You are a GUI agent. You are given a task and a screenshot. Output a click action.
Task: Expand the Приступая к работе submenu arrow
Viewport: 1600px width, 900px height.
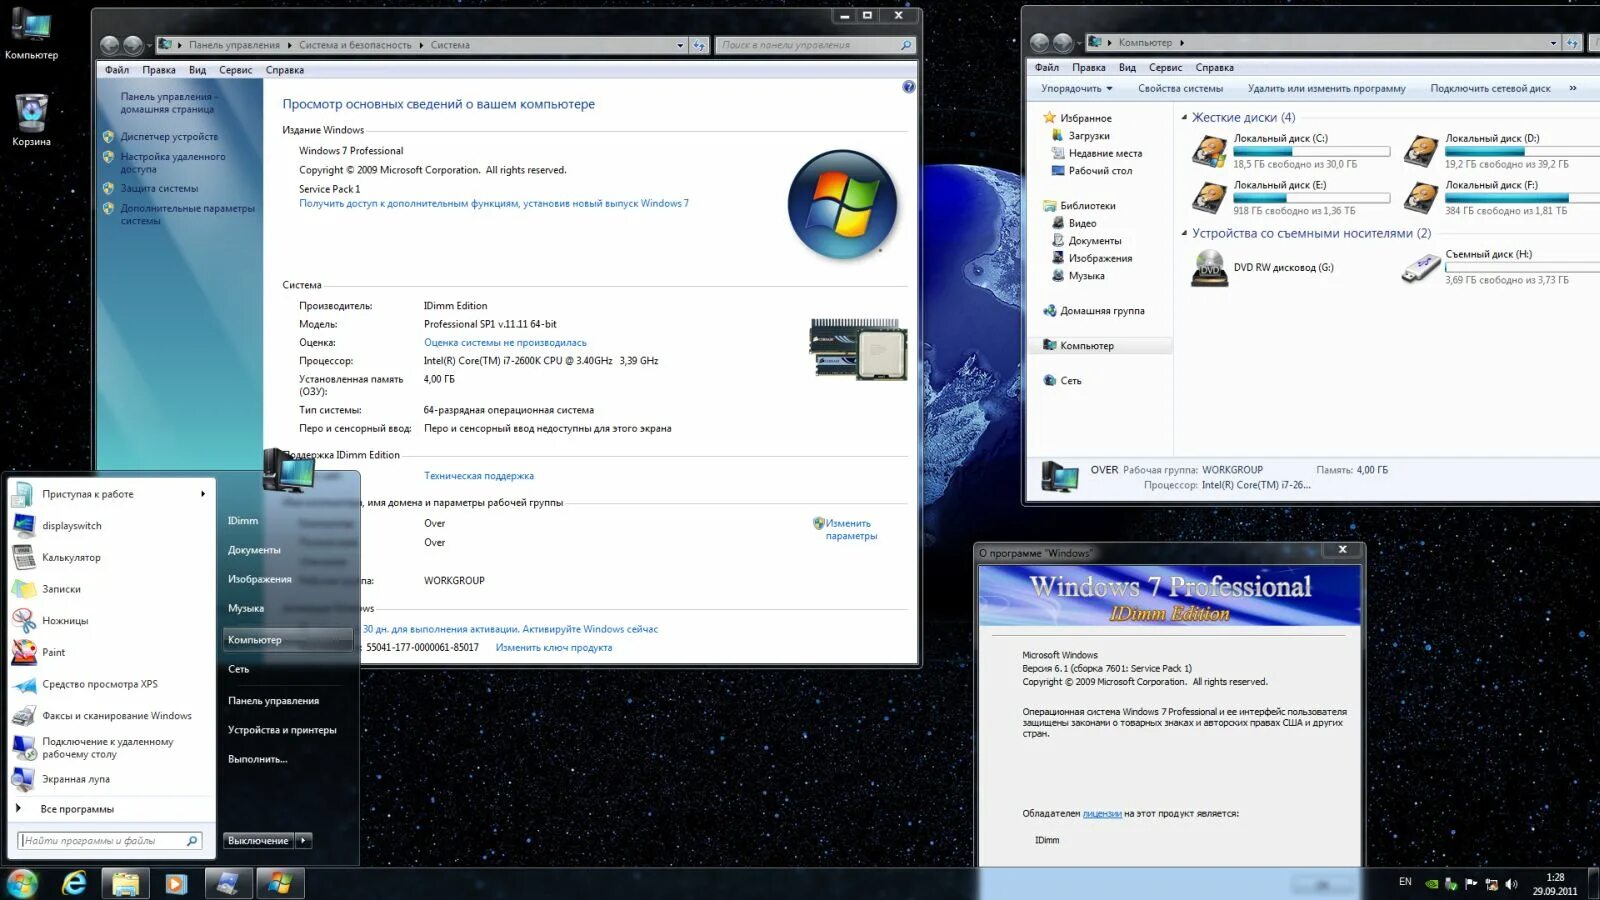pos(203,494)
